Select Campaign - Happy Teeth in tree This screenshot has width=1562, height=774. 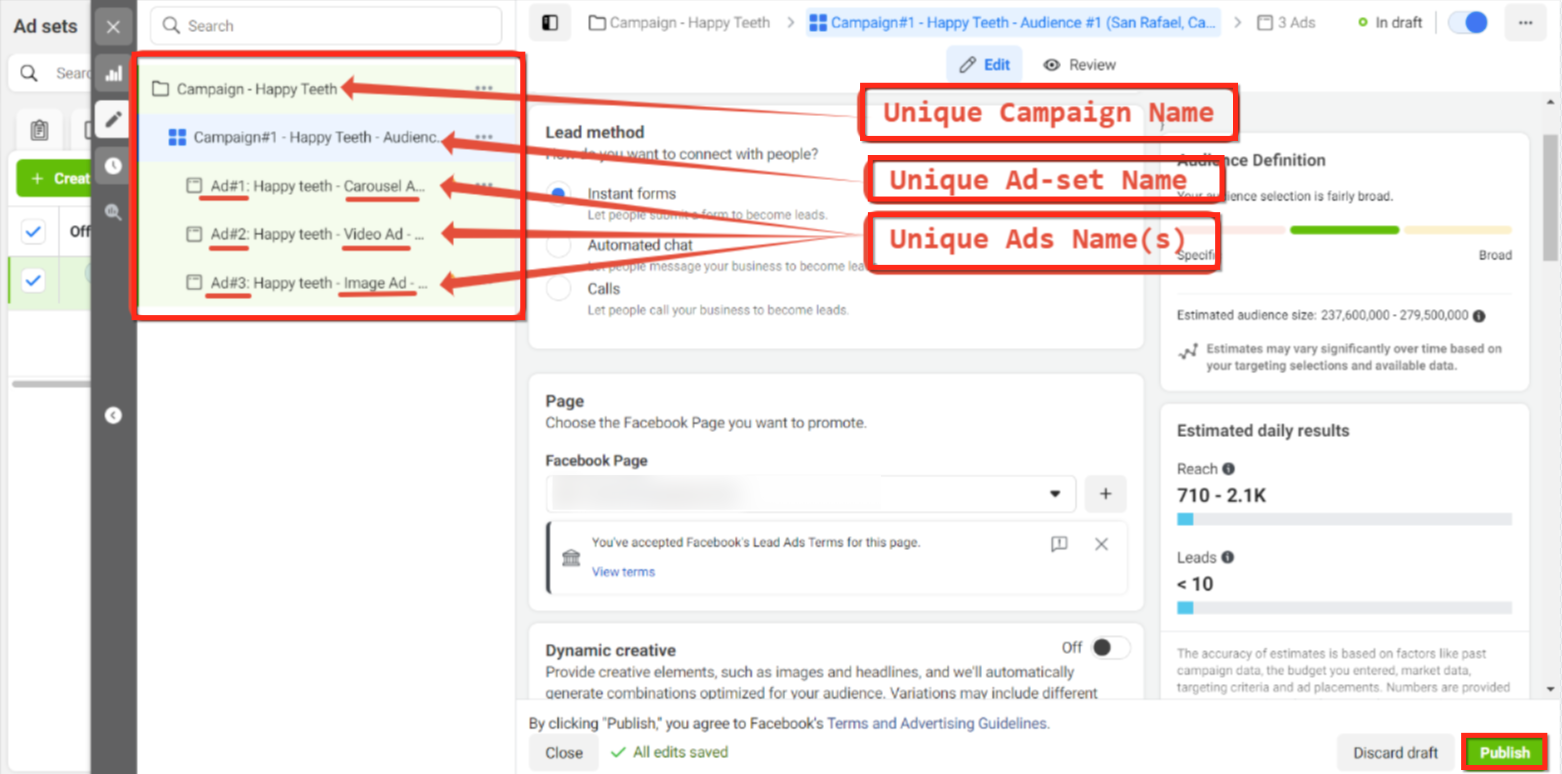pos(257,89)
